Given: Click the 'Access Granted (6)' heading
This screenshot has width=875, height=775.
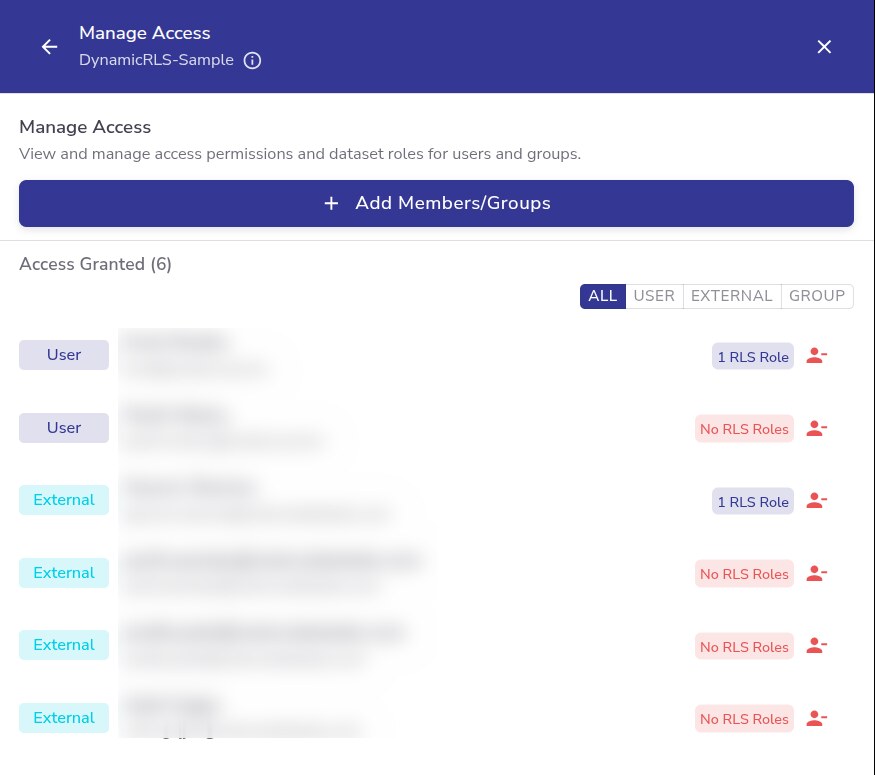Looking at the screenshot, I should (x=95, y=264).
